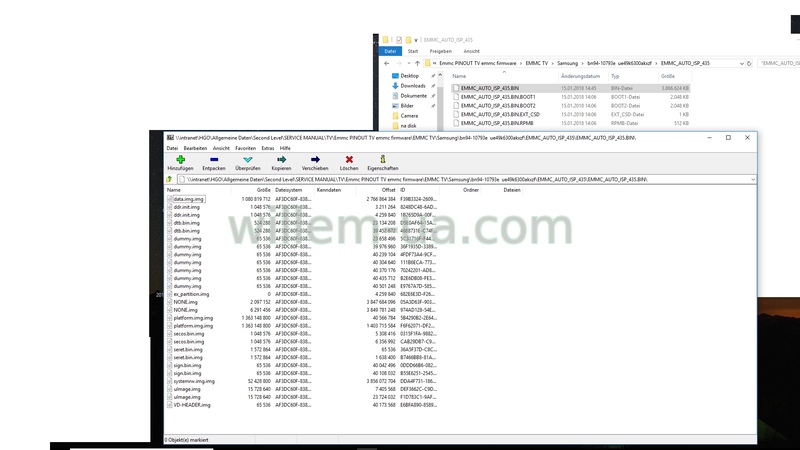Click the up arrow in Explorer navigation bar
Viewport: 800px width, 450px height.
pos(417,63)
